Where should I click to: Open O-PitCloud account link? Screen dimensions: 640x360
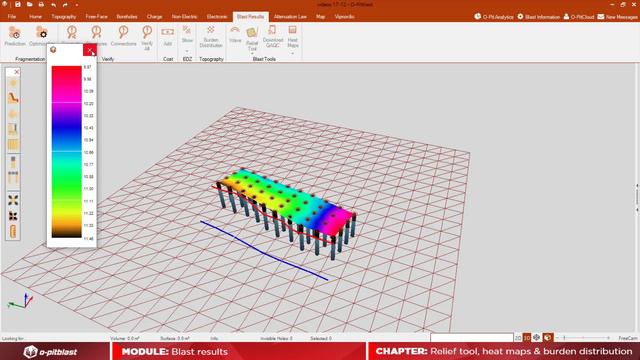(x=578, y=17)
